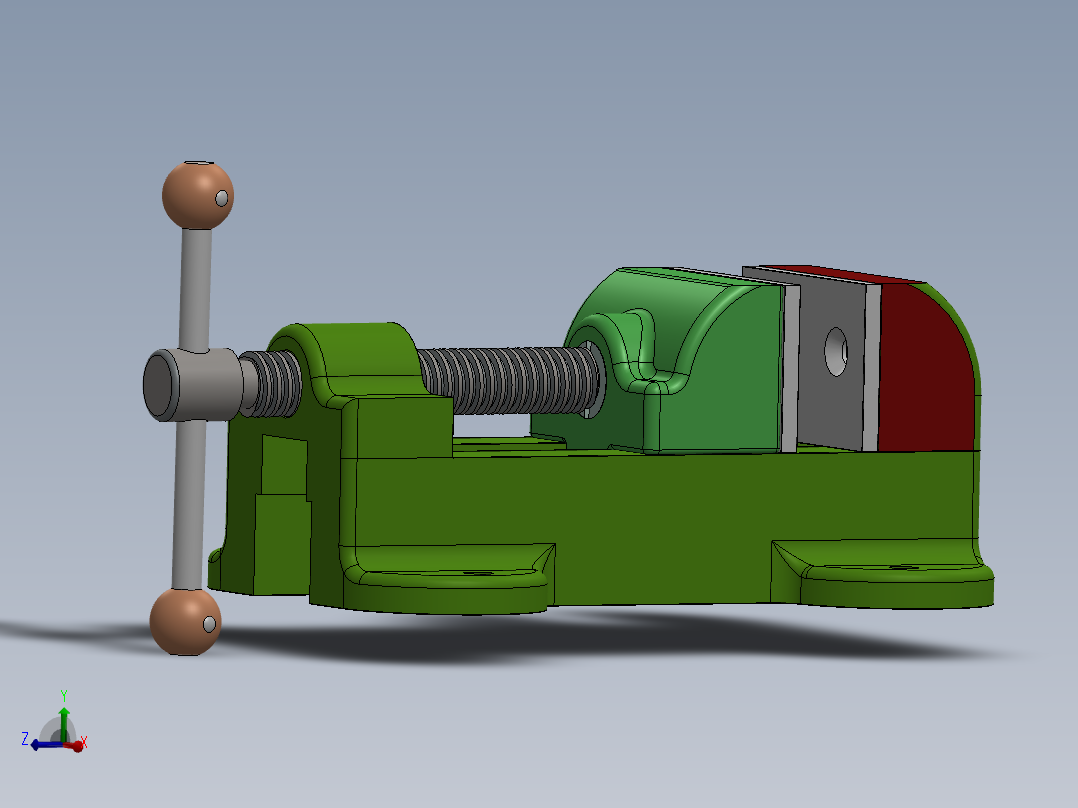
Task: Click the blue Z axis arrow of the triad
Action: [45, 745]
